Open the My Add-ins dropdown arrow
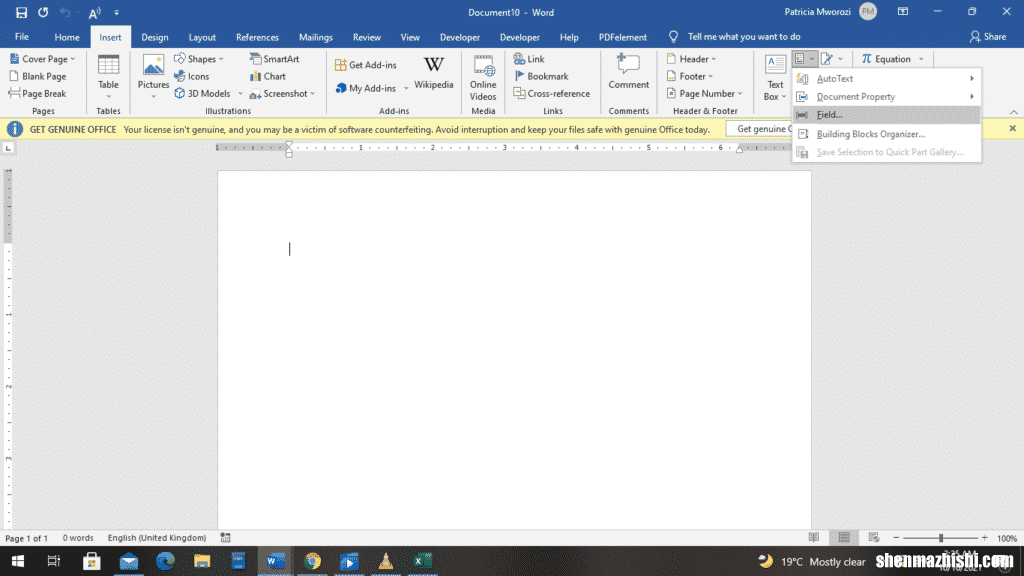1024x576 pixels. (406, 88)
